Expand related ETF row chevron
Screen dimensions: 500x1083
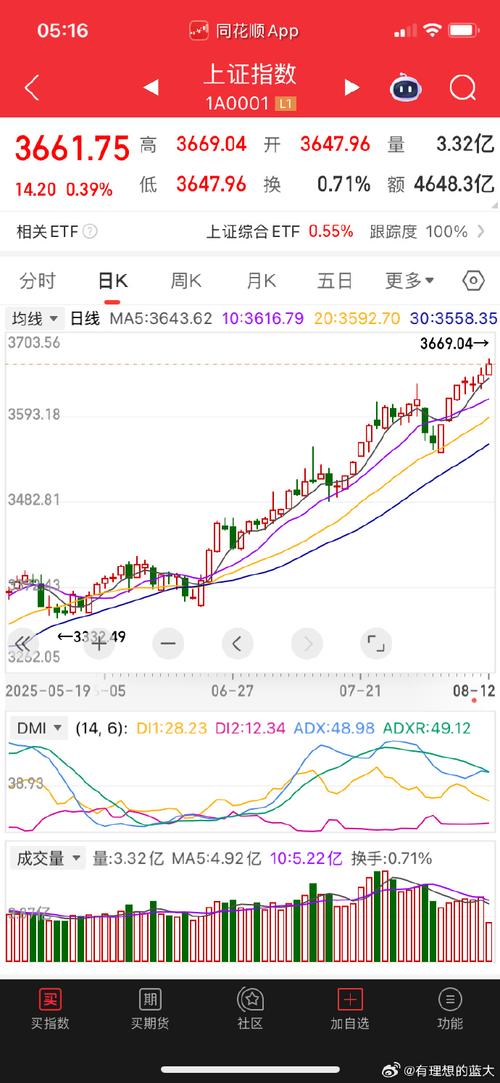[481, 231]
